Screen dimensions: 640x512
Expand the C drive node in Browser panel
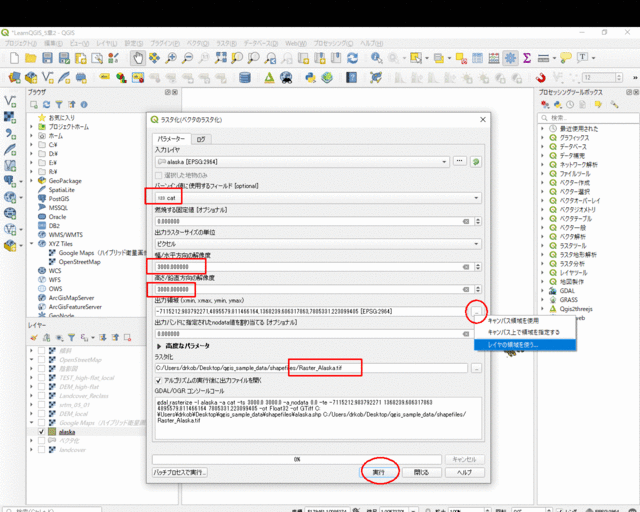click(31, 145)
